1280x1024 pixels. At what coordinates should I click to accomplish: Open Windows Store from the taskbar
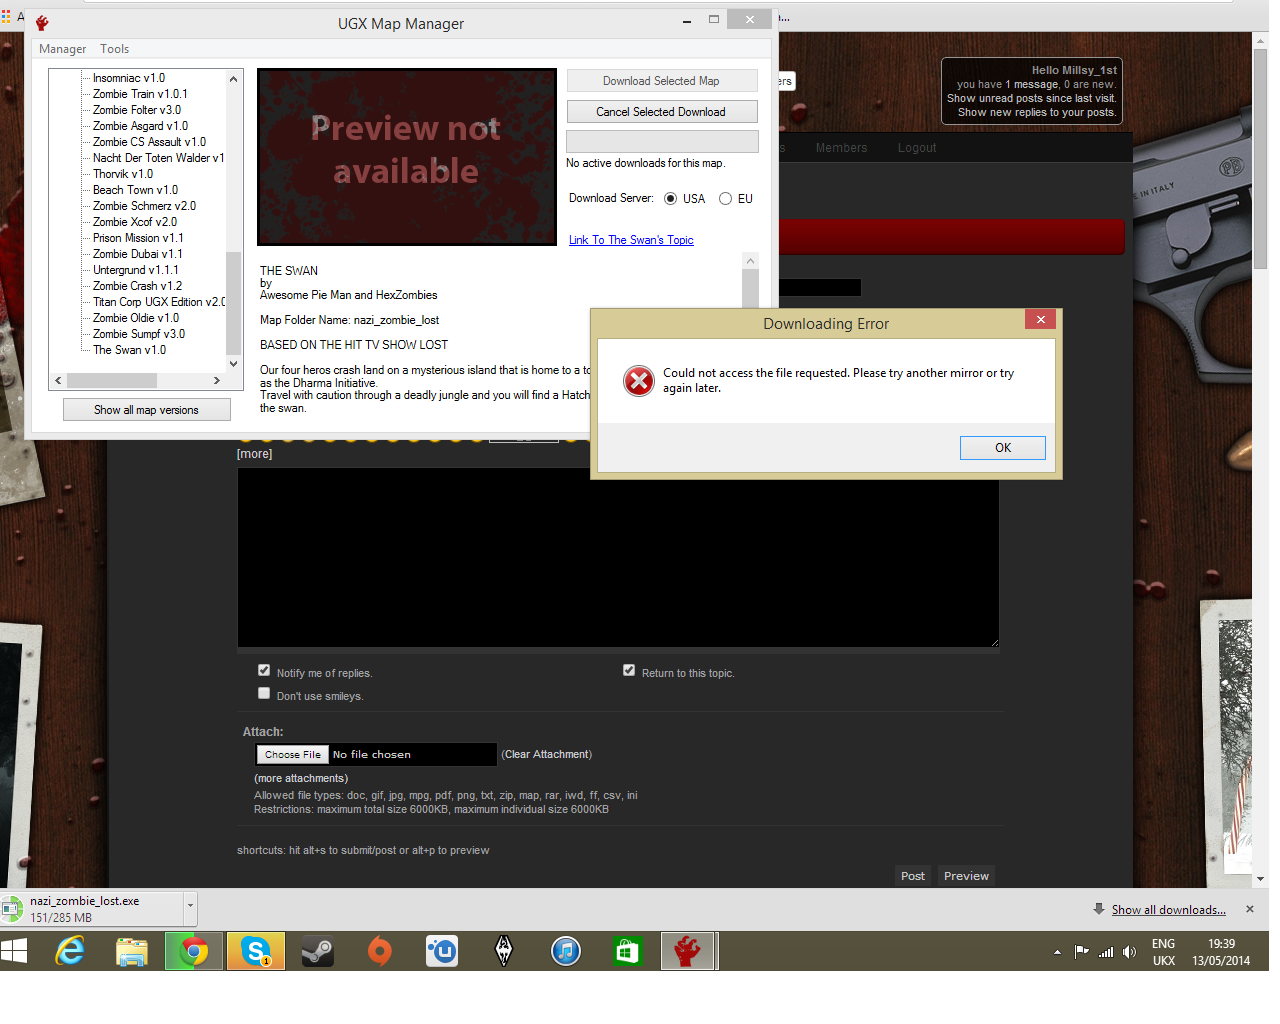coord(628,951)
